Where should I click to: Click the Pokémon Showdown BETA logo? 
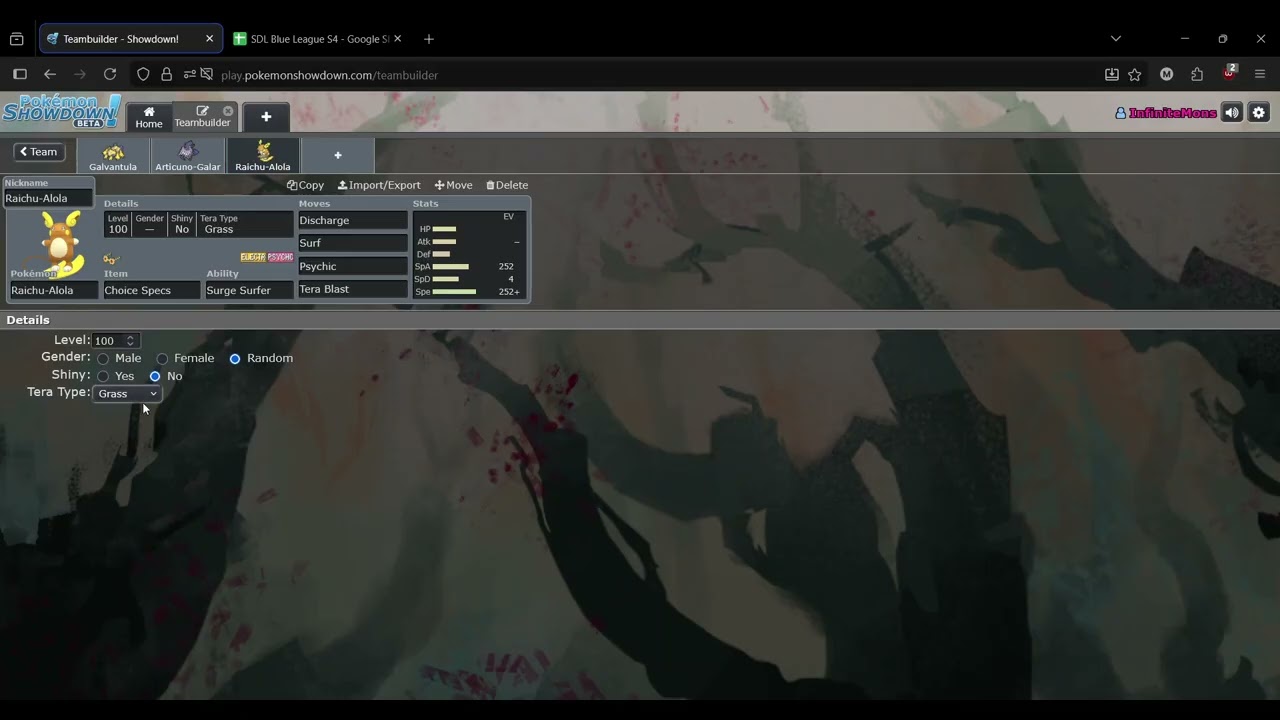pyautogui.click(x=61, y=111)
